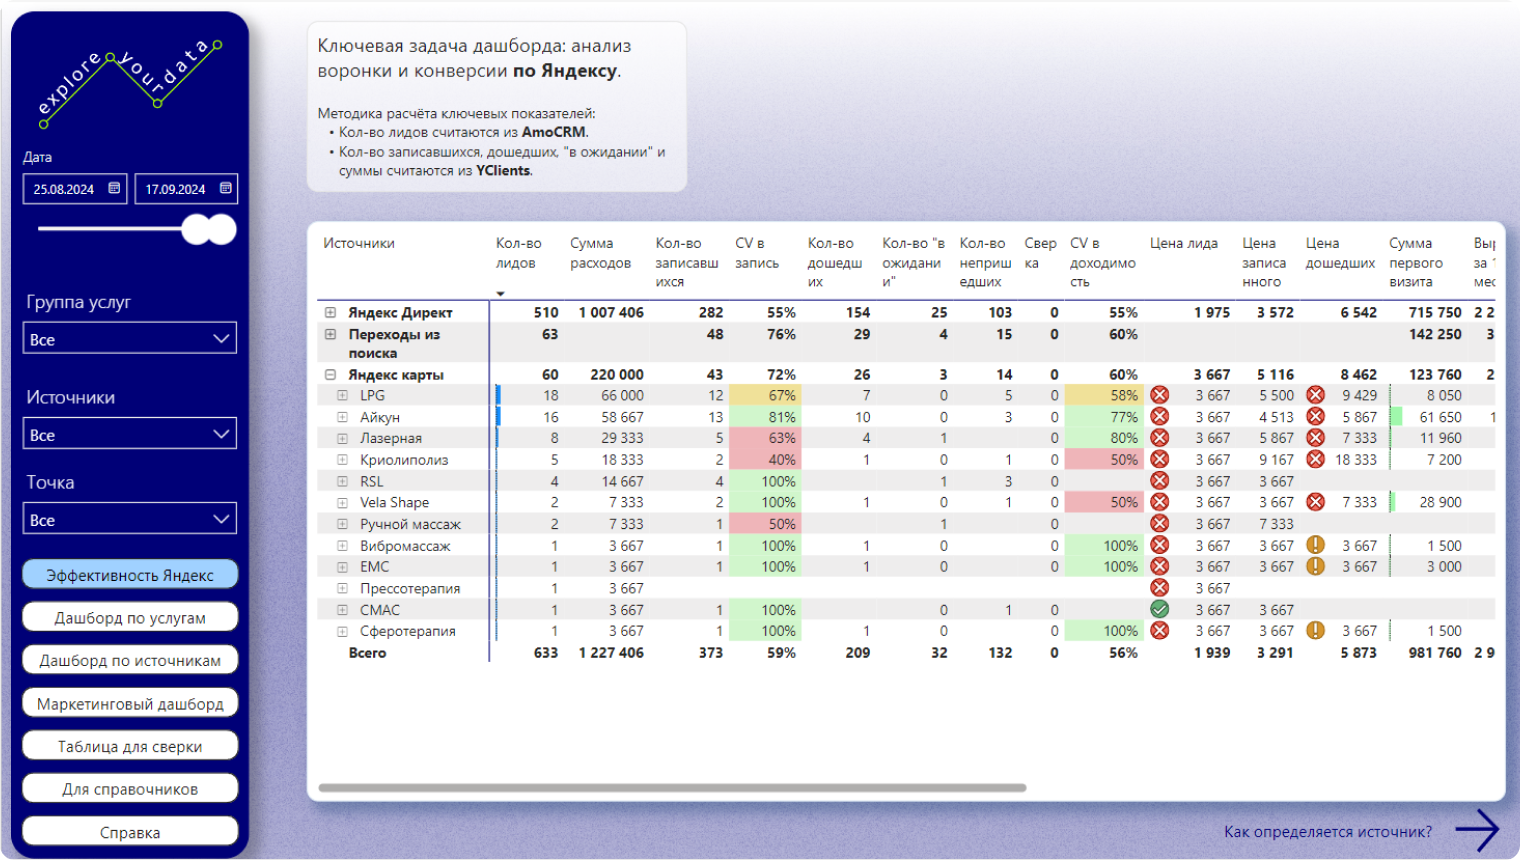
Task: Open the Точка dropdown
Action: pyautogui.click(x=131, y=519)
